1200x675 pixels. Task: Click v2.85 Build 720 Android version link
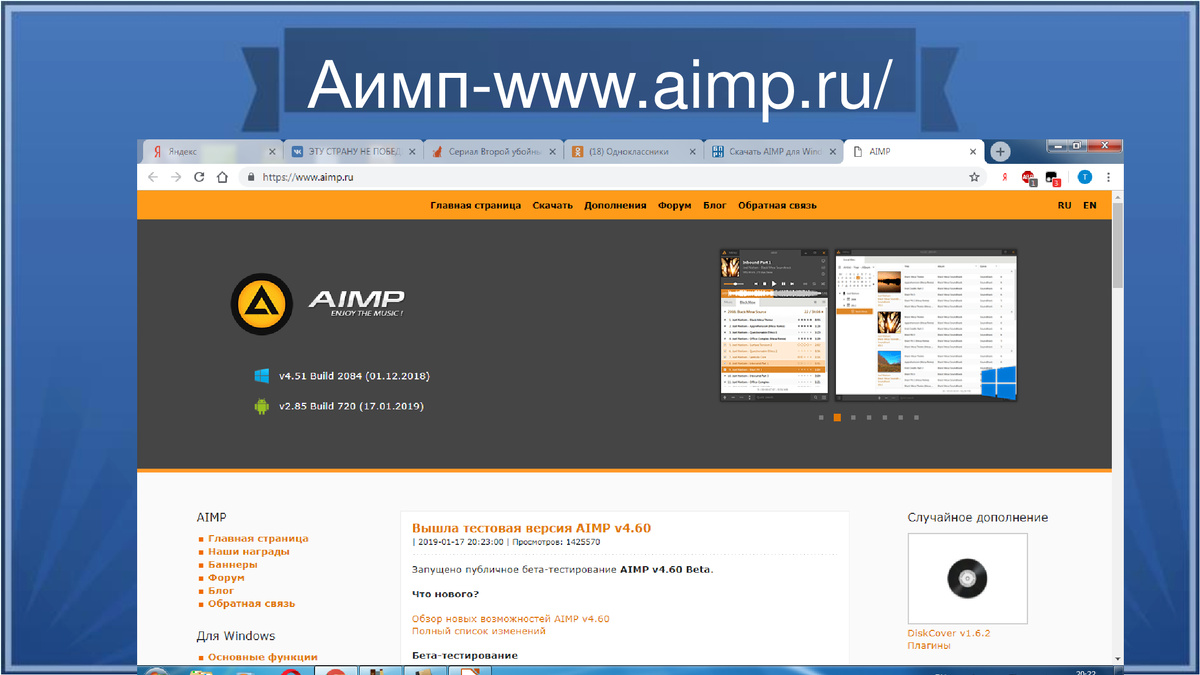(x=351, y=406)
